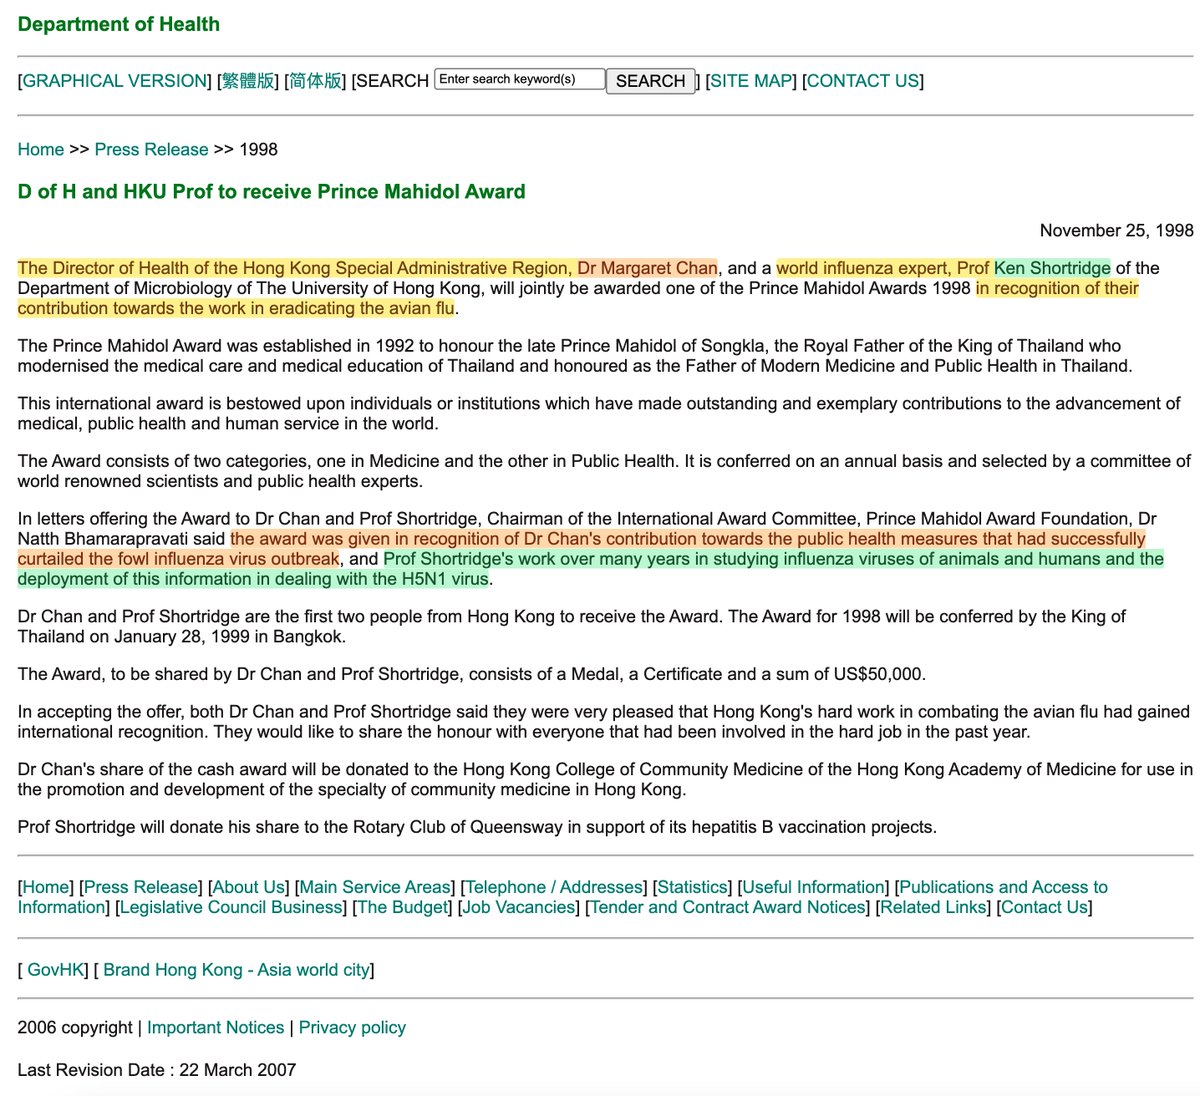
Task: Visit the GovHK link
Action: pyautogui.click(x=57, y=970)
